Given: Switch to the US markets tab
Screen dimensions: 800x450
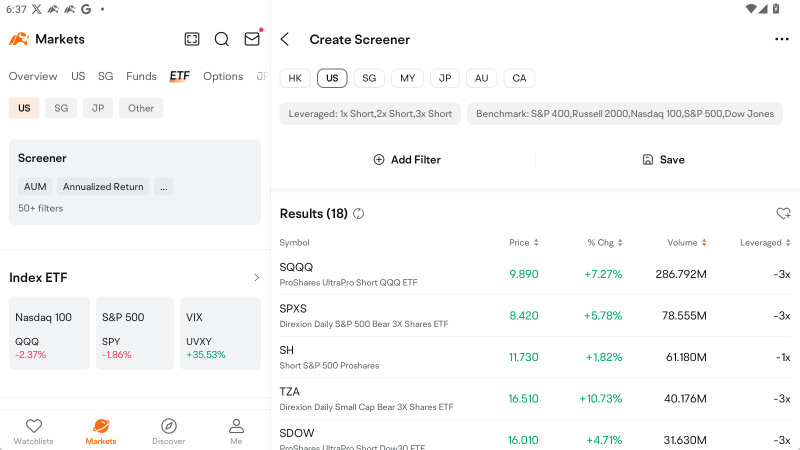Looking at the screenshot, I should [x=78, y=77].
